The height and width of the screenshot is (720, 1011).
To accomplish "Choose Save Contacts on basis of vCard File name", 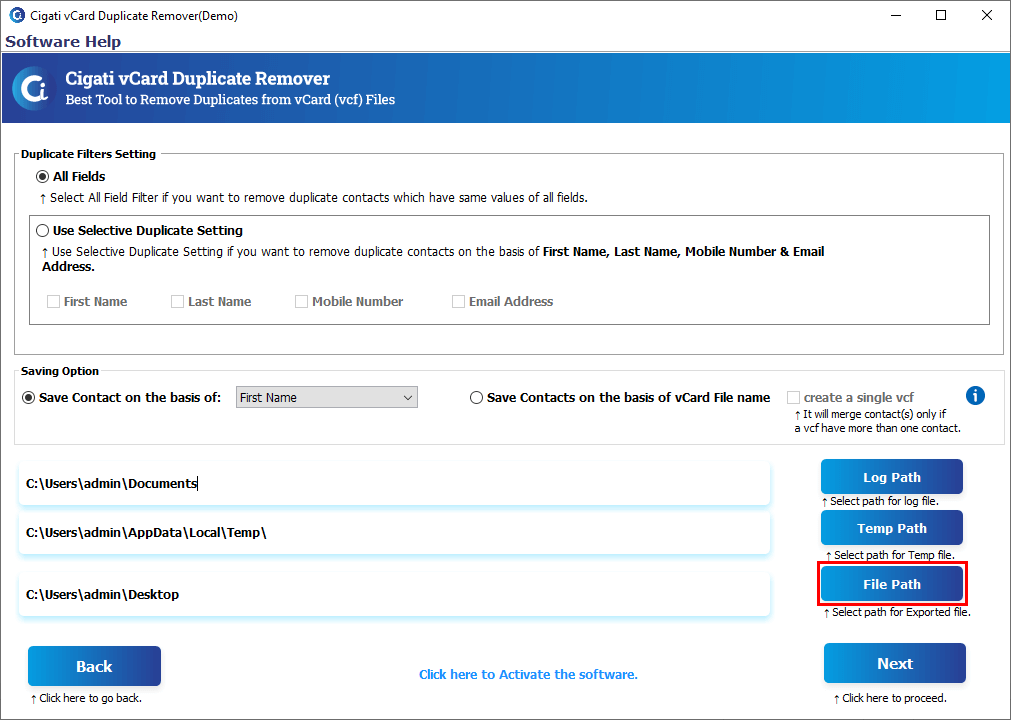I will pos(476,398).
